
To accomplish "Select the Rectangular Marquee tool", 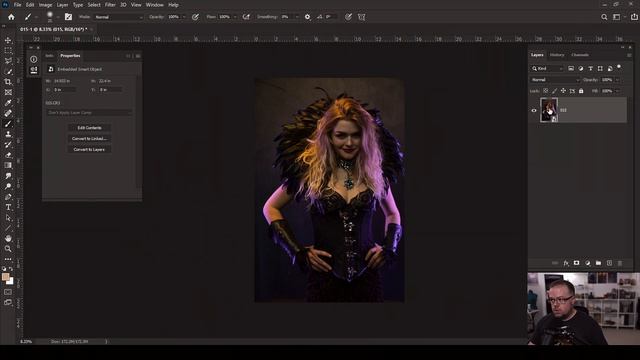I will 8,51.
